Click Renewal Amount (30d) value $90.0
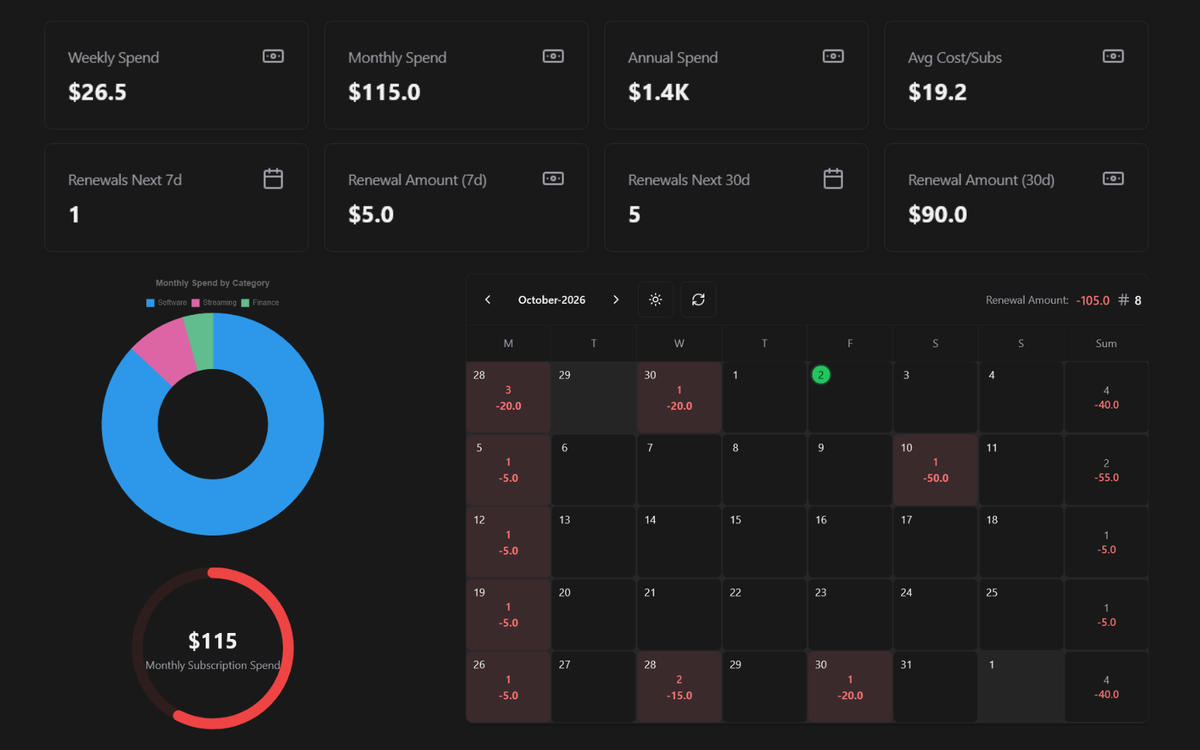This screenshot has height=750, width=1200. click(937, 214)
